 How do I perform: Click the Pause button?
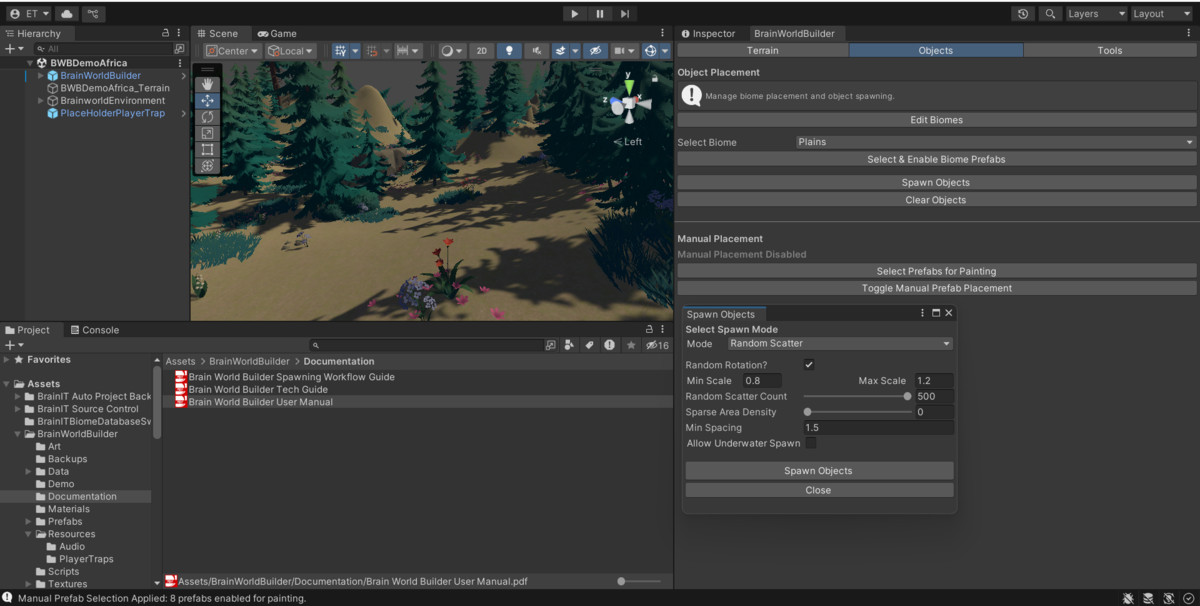[x=600, y=14]
